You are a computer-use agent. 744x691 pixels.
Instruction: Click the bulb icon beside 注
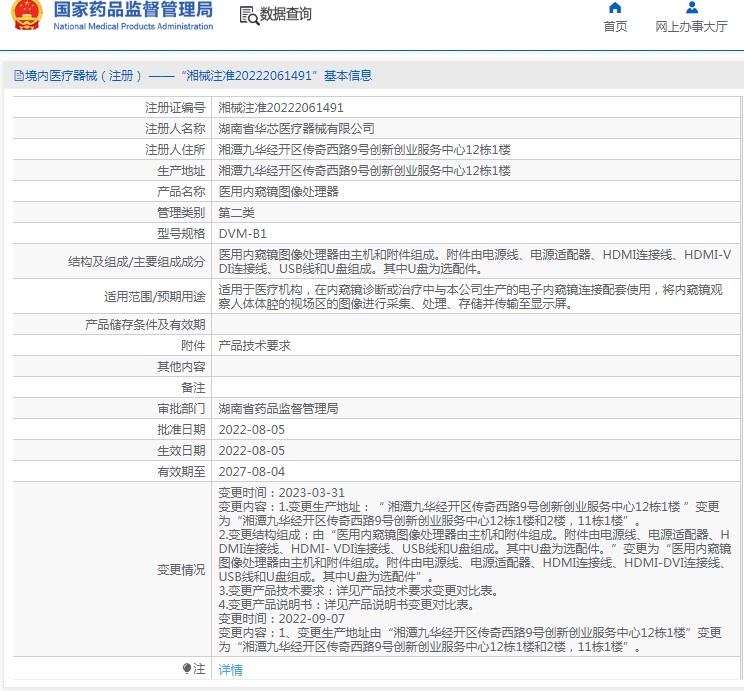tap(187, 669)
